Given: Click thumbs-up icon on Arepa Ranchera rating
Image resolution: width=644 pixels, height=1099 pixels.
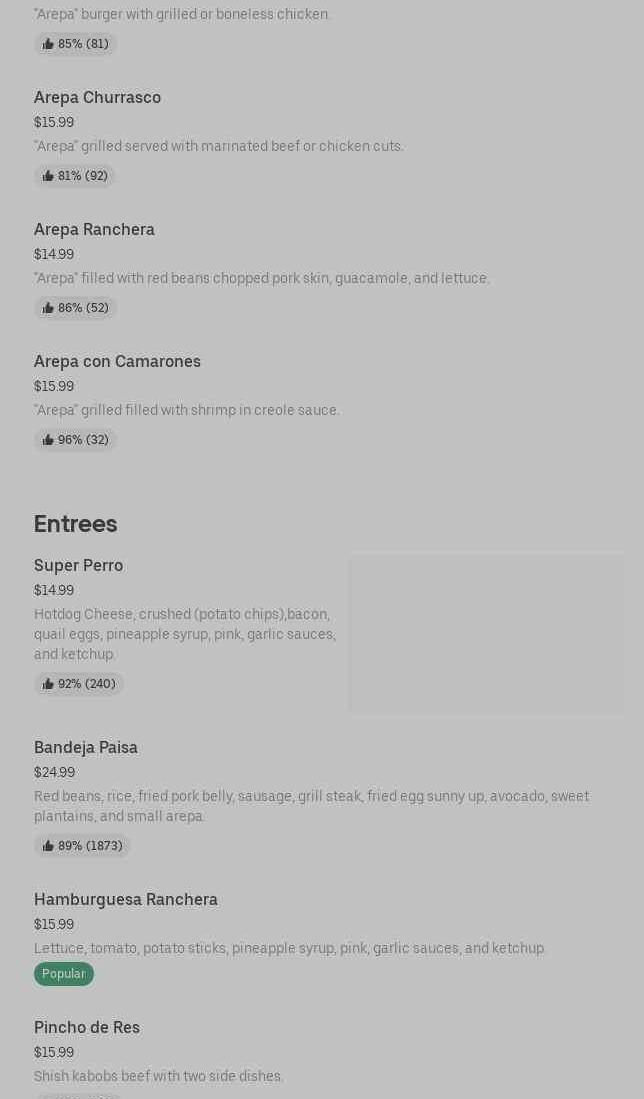Looking at the screenshot, I should 48,308.
